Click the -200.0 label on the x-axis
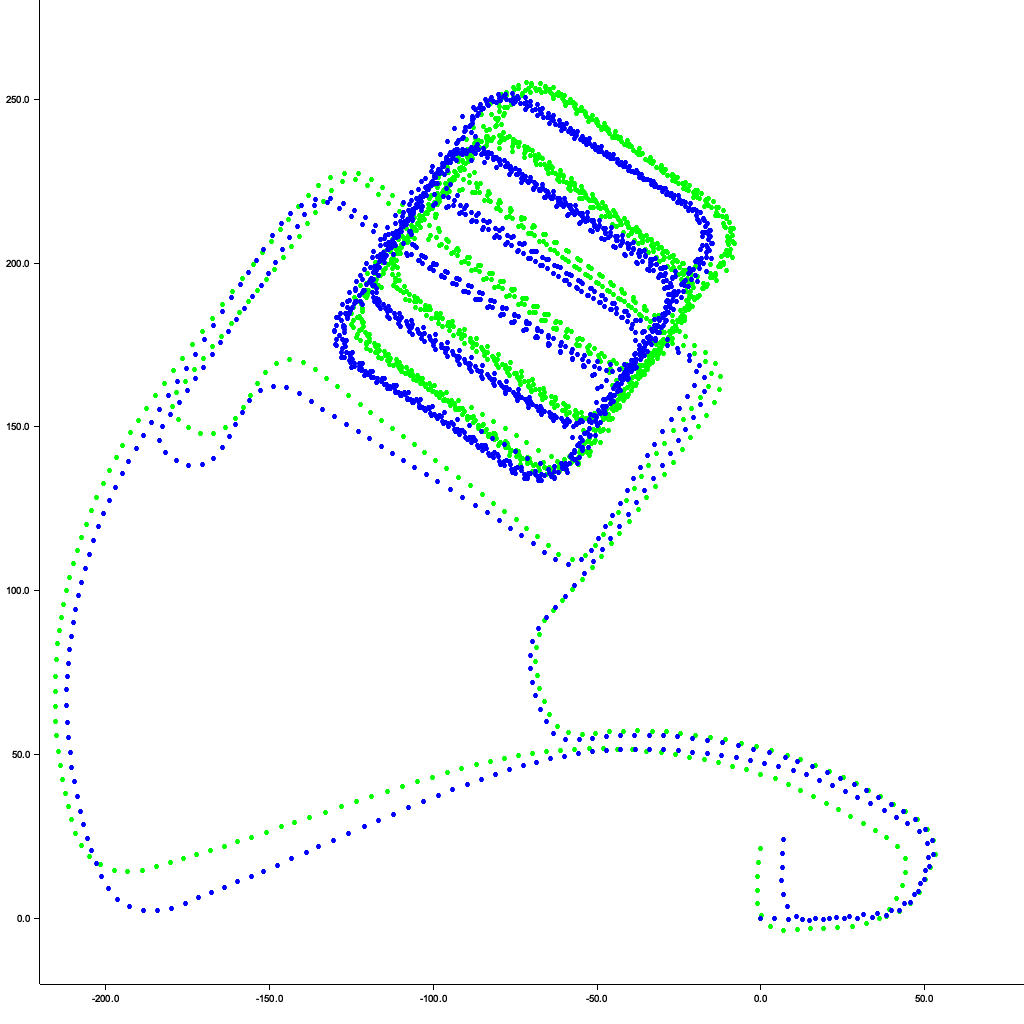 pos(105,998)
